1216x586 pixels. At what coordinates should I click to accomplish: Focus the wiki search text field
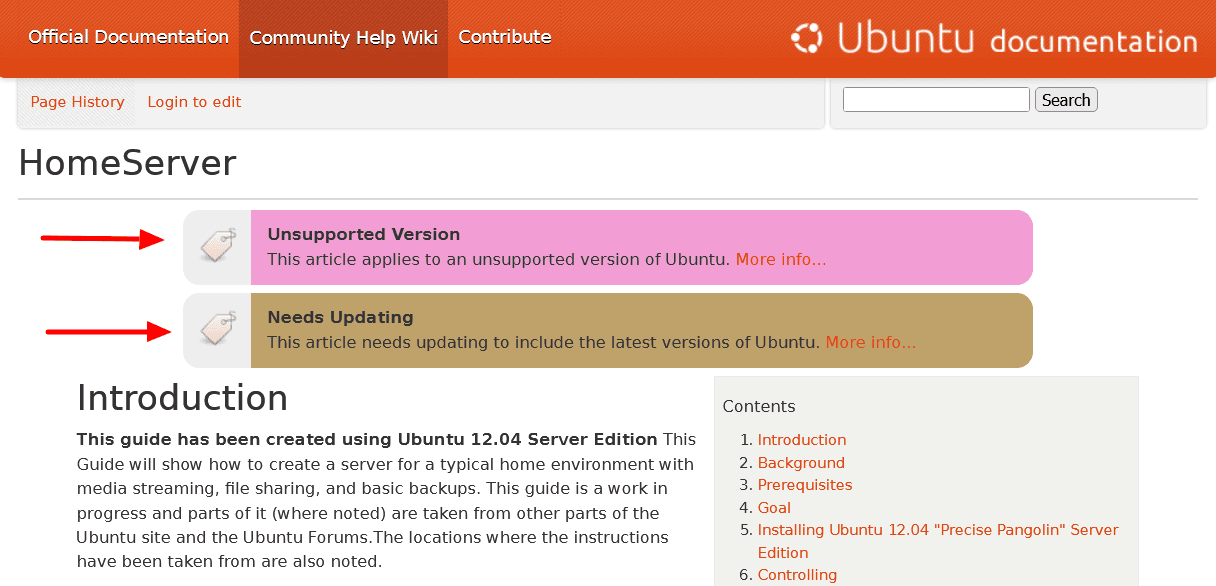935,100
